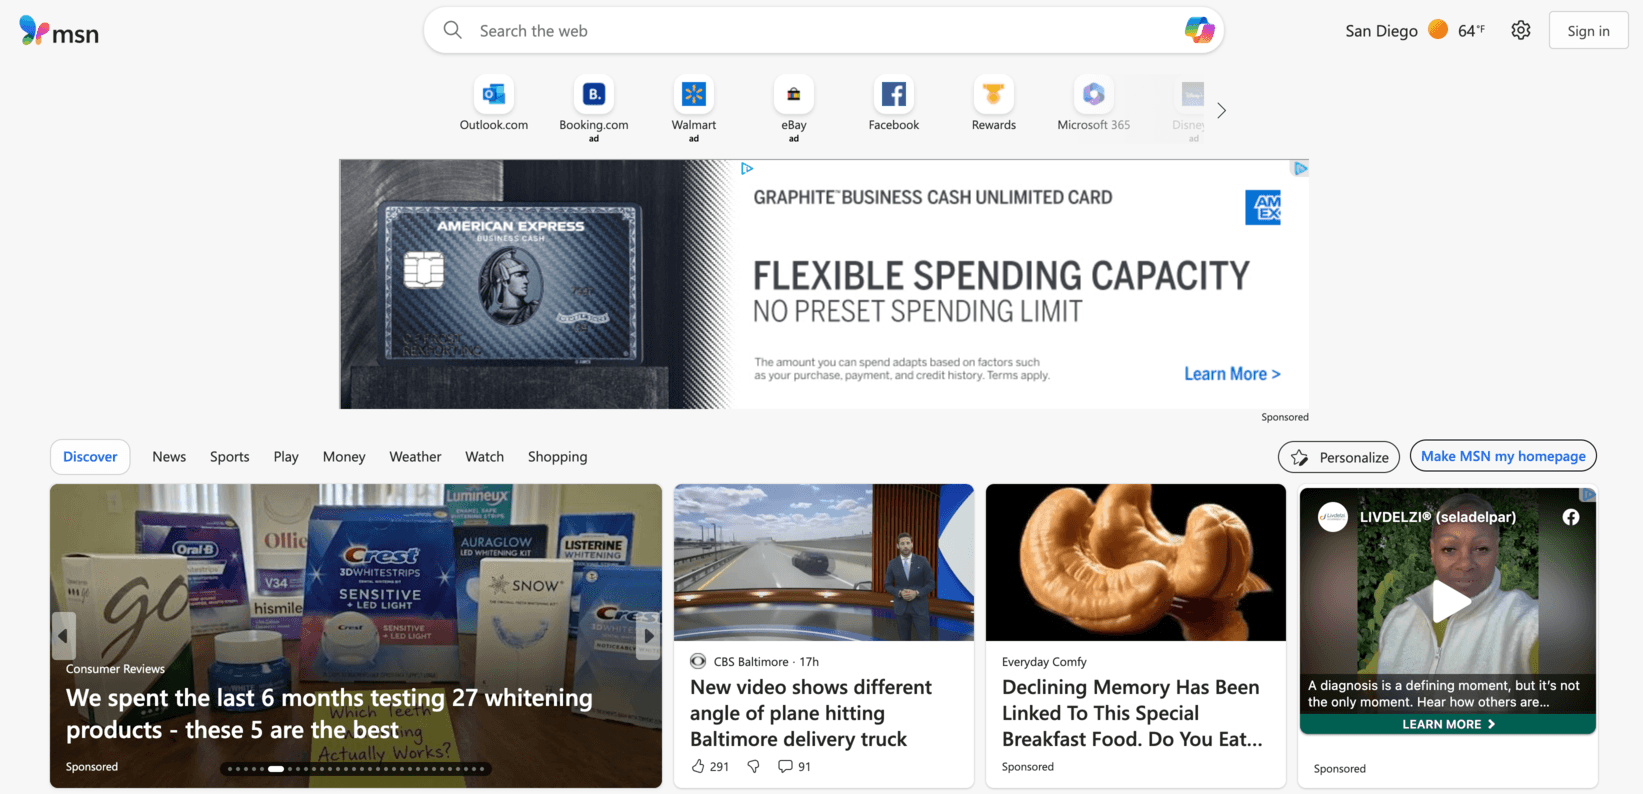Open the faded Disney shortcut icon
This screenshot has height=794, width=1643.
pyautogui.click(x=1192, y=94)
